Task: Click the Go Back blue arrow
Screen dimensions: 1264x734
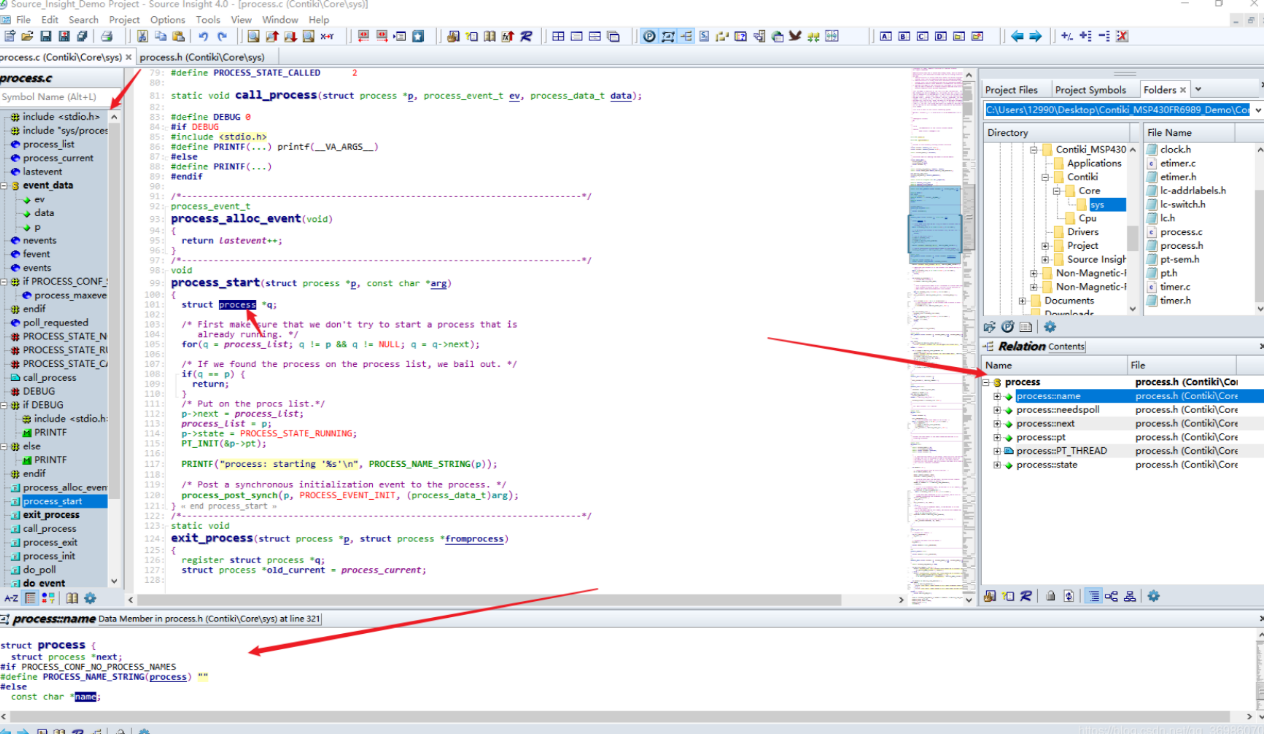Action: 1017,37
